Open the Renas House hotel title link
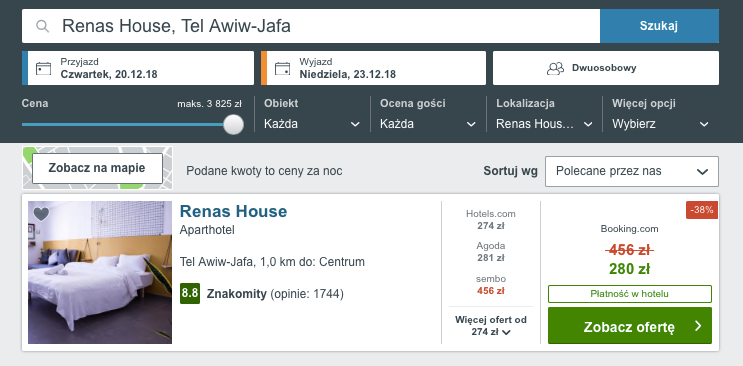Viewport: 743px width, 366px height. [x=233, y=211]
